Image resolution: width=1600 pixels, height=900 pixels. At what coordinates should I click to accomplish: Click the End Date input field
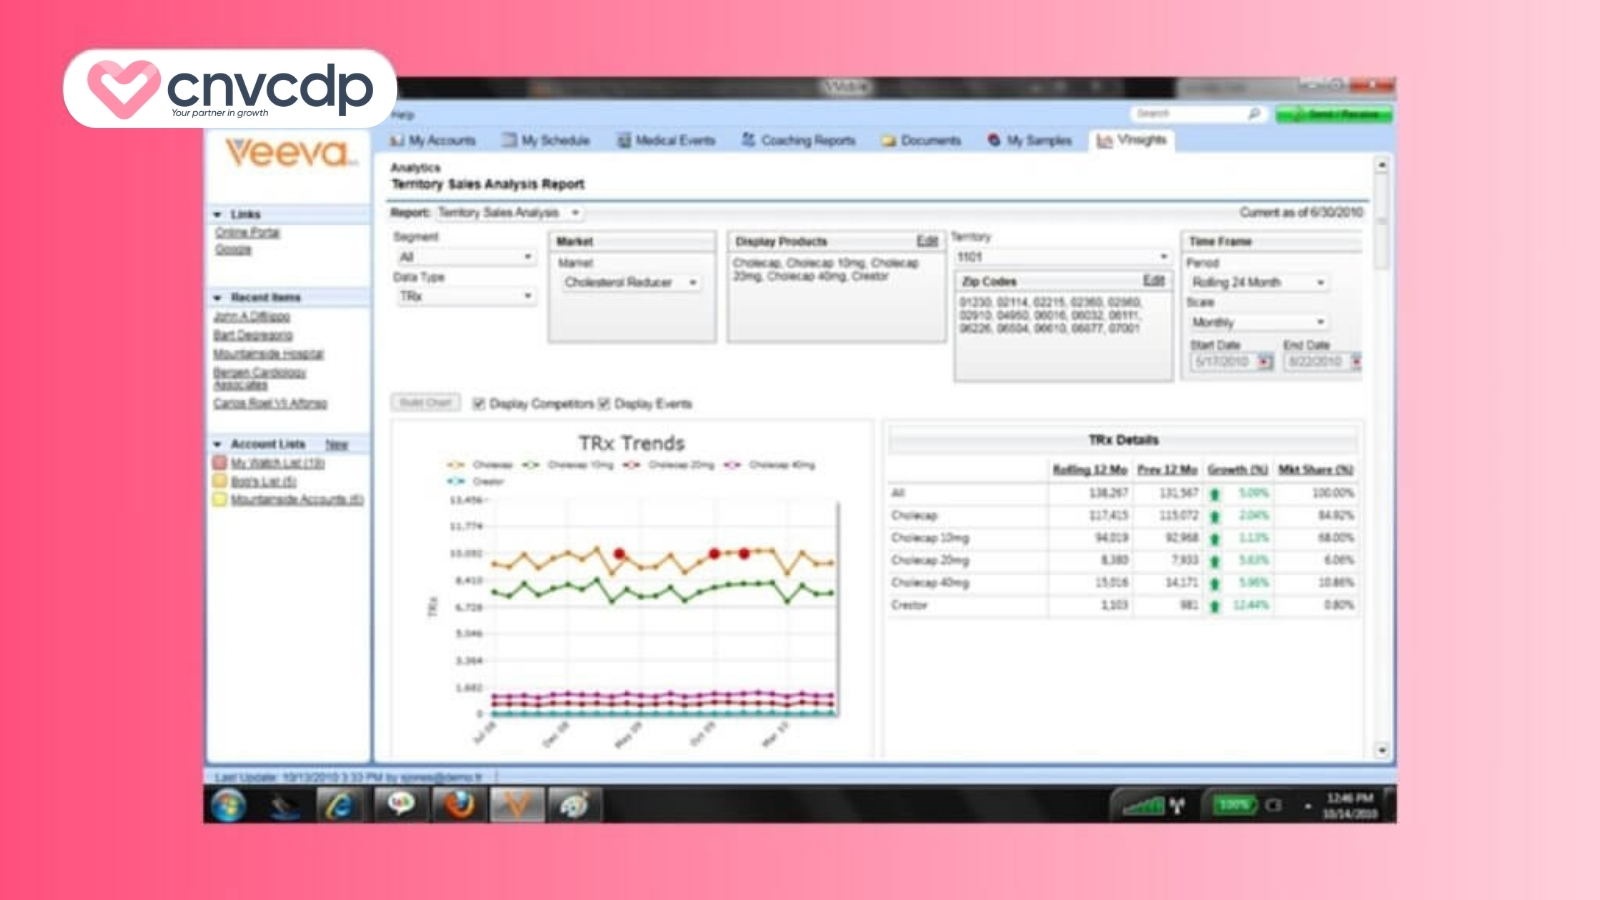[x=1316, y=362]
